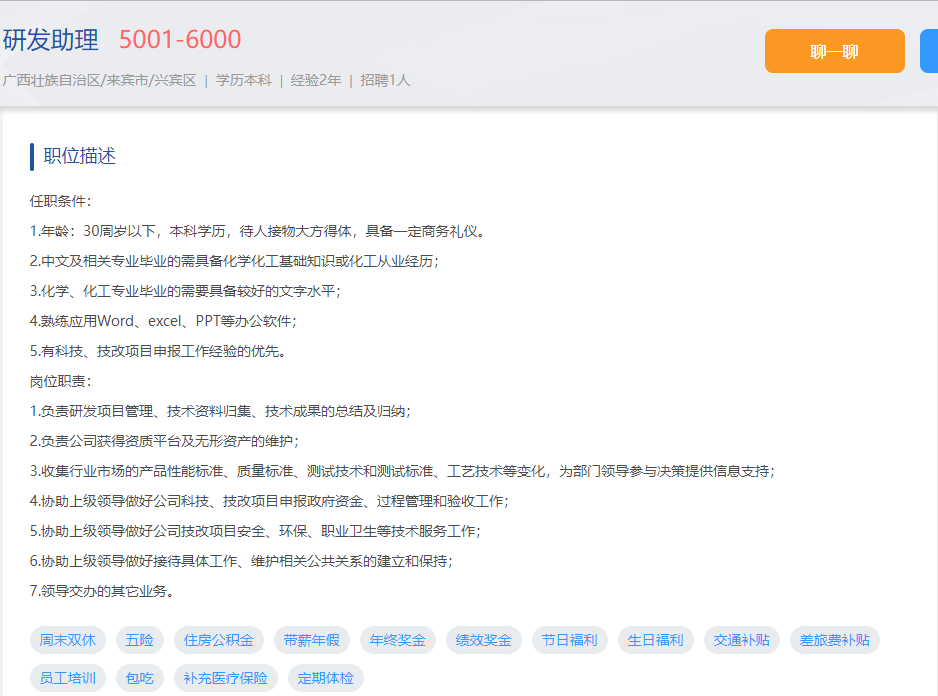Click the line 2.中文及相关专业毕业的需具备化学化工基础知识

(x=234, y=262)
